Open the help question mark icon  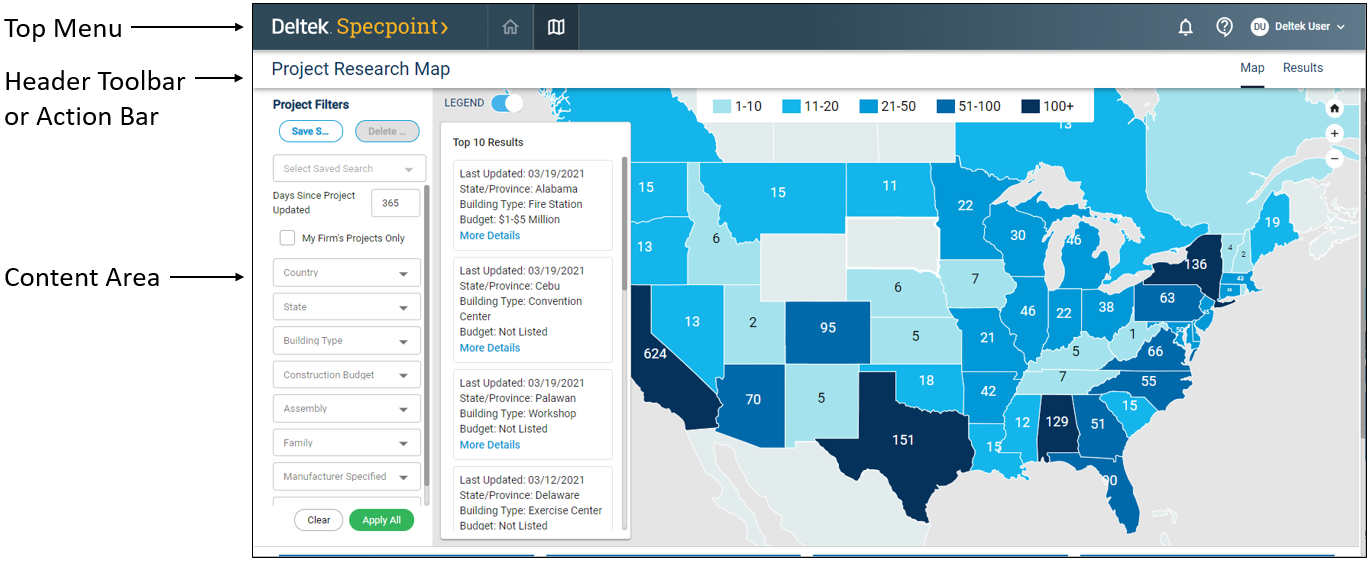[1224, 28]
